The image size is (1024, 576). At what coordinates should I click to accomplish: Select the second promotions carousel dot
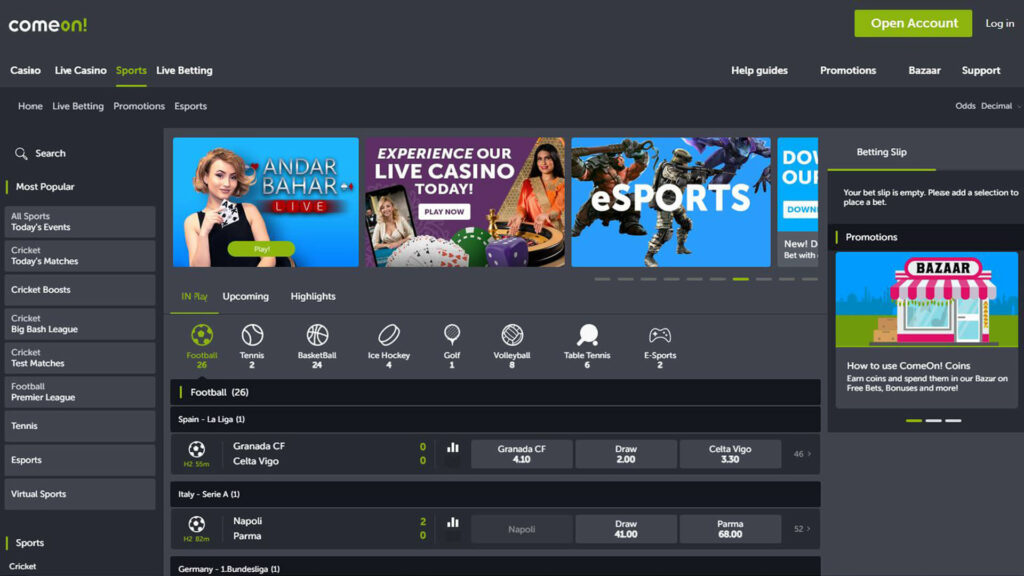(933, 421)
